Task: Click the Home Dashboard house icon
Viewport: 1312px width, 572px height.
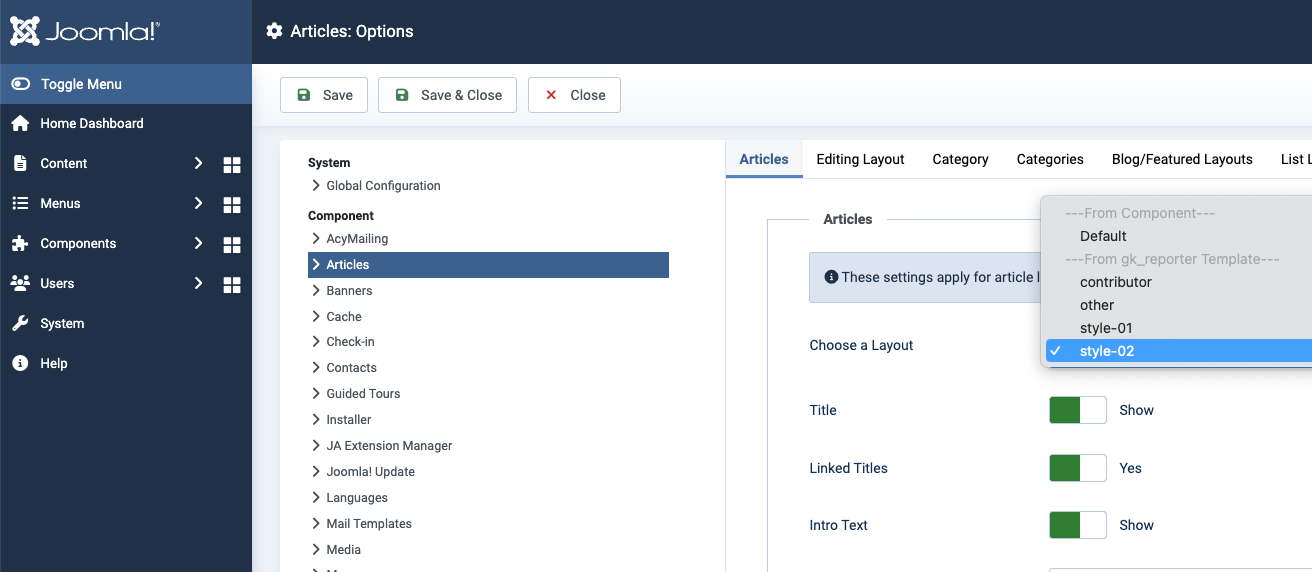Action: [x=20, y=123]
